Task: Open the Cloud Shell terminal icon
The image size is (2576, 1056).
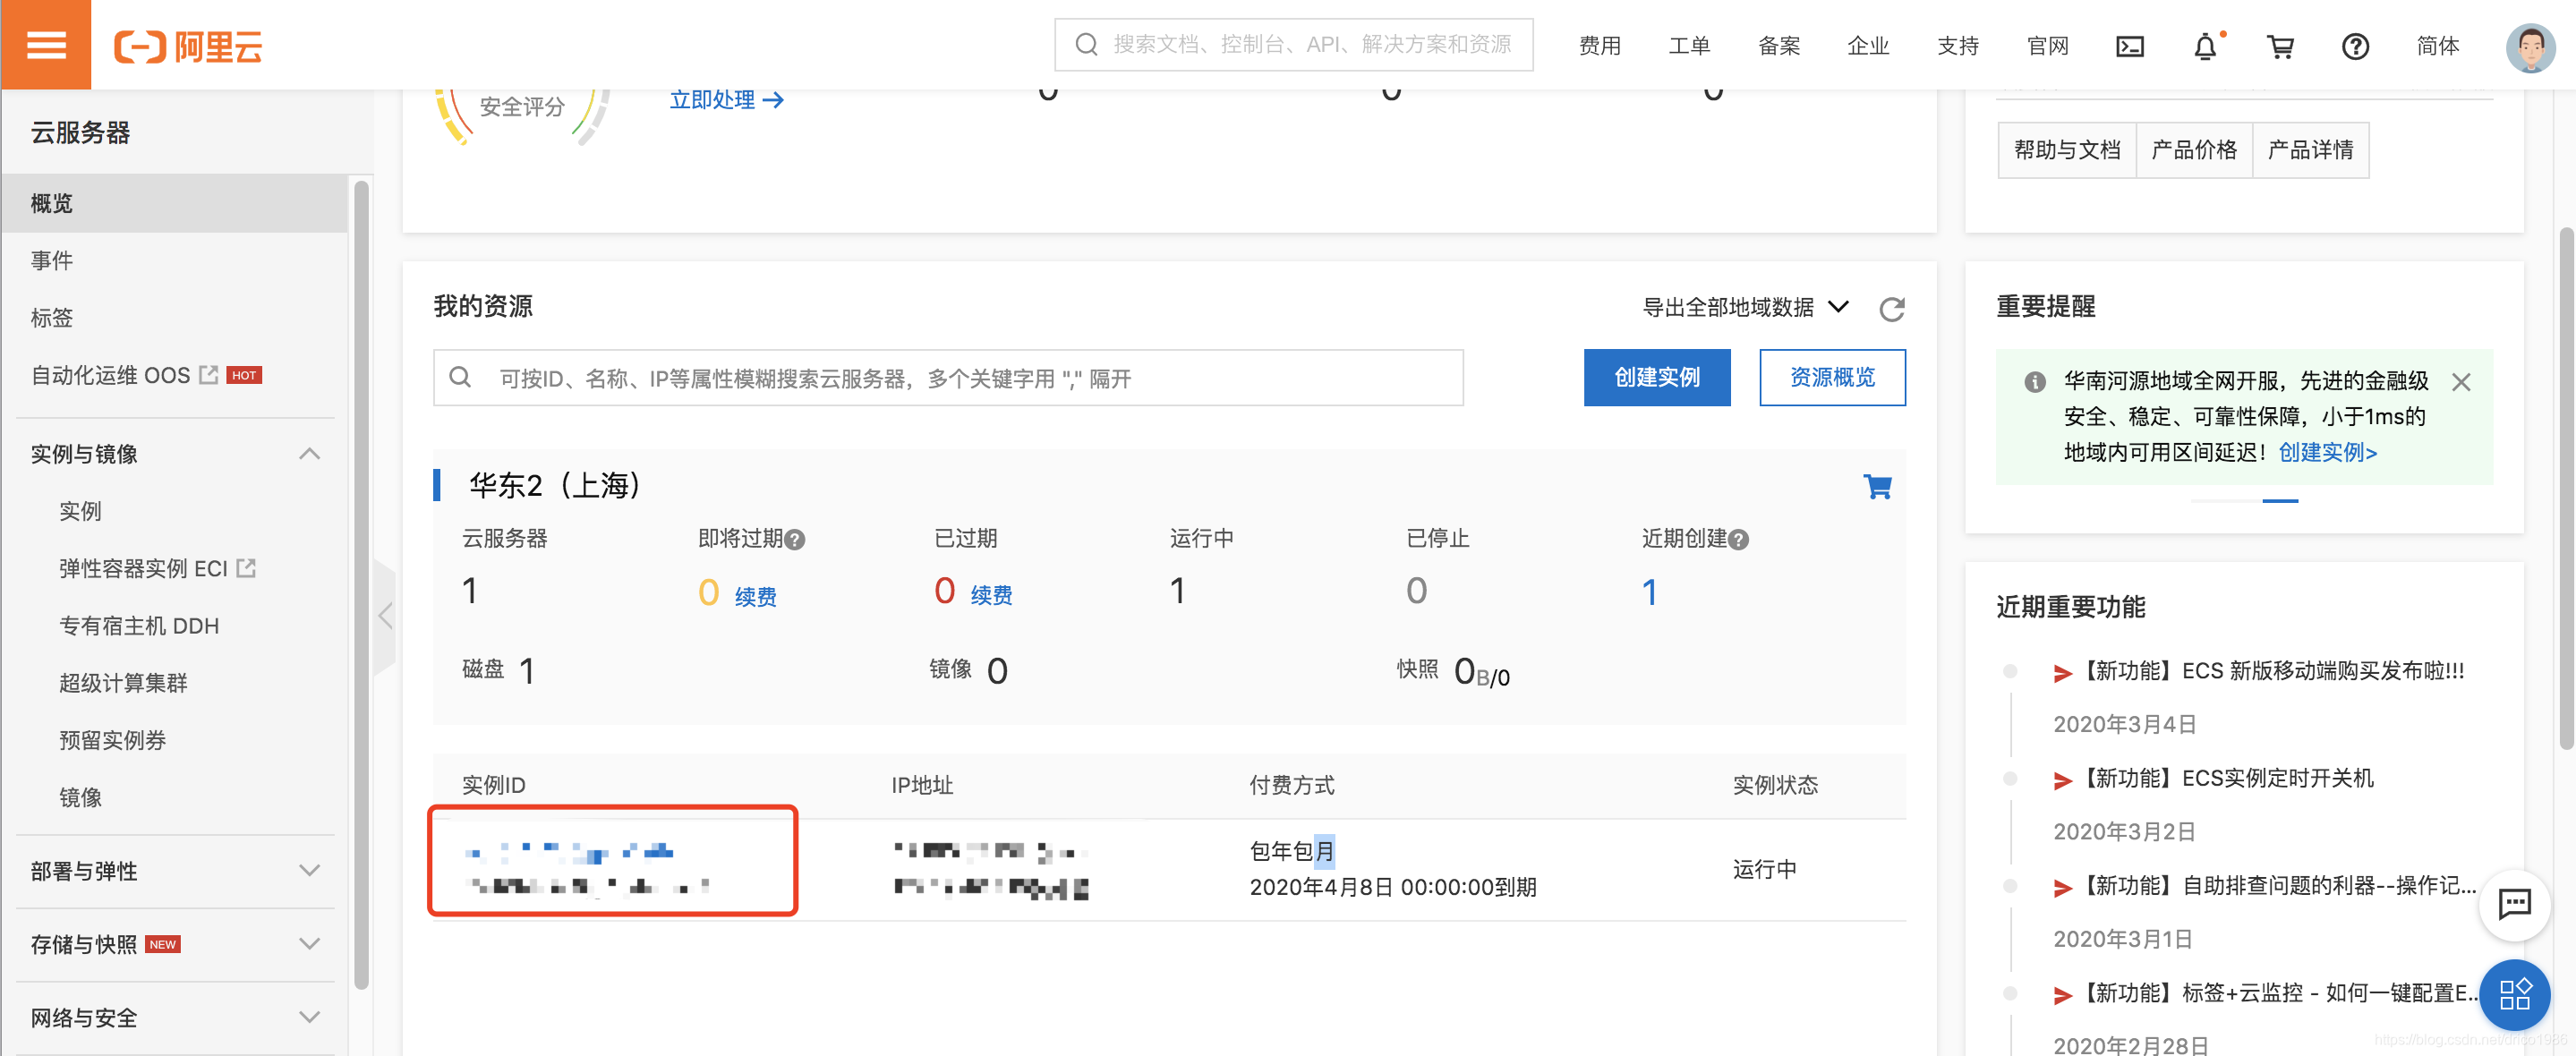Action: [x=2130, y=46]
